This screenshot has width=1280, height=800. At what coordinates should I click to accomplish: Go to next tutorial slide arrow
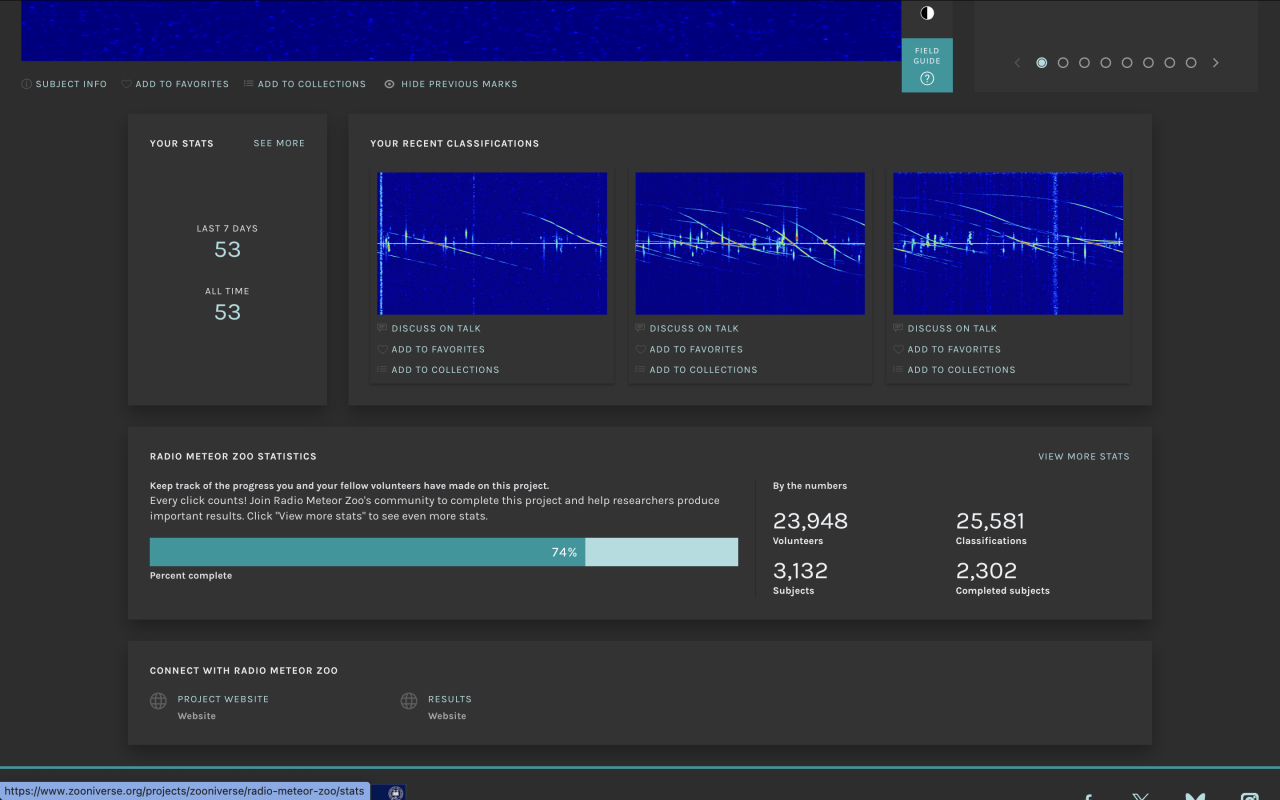point(1216,63)
